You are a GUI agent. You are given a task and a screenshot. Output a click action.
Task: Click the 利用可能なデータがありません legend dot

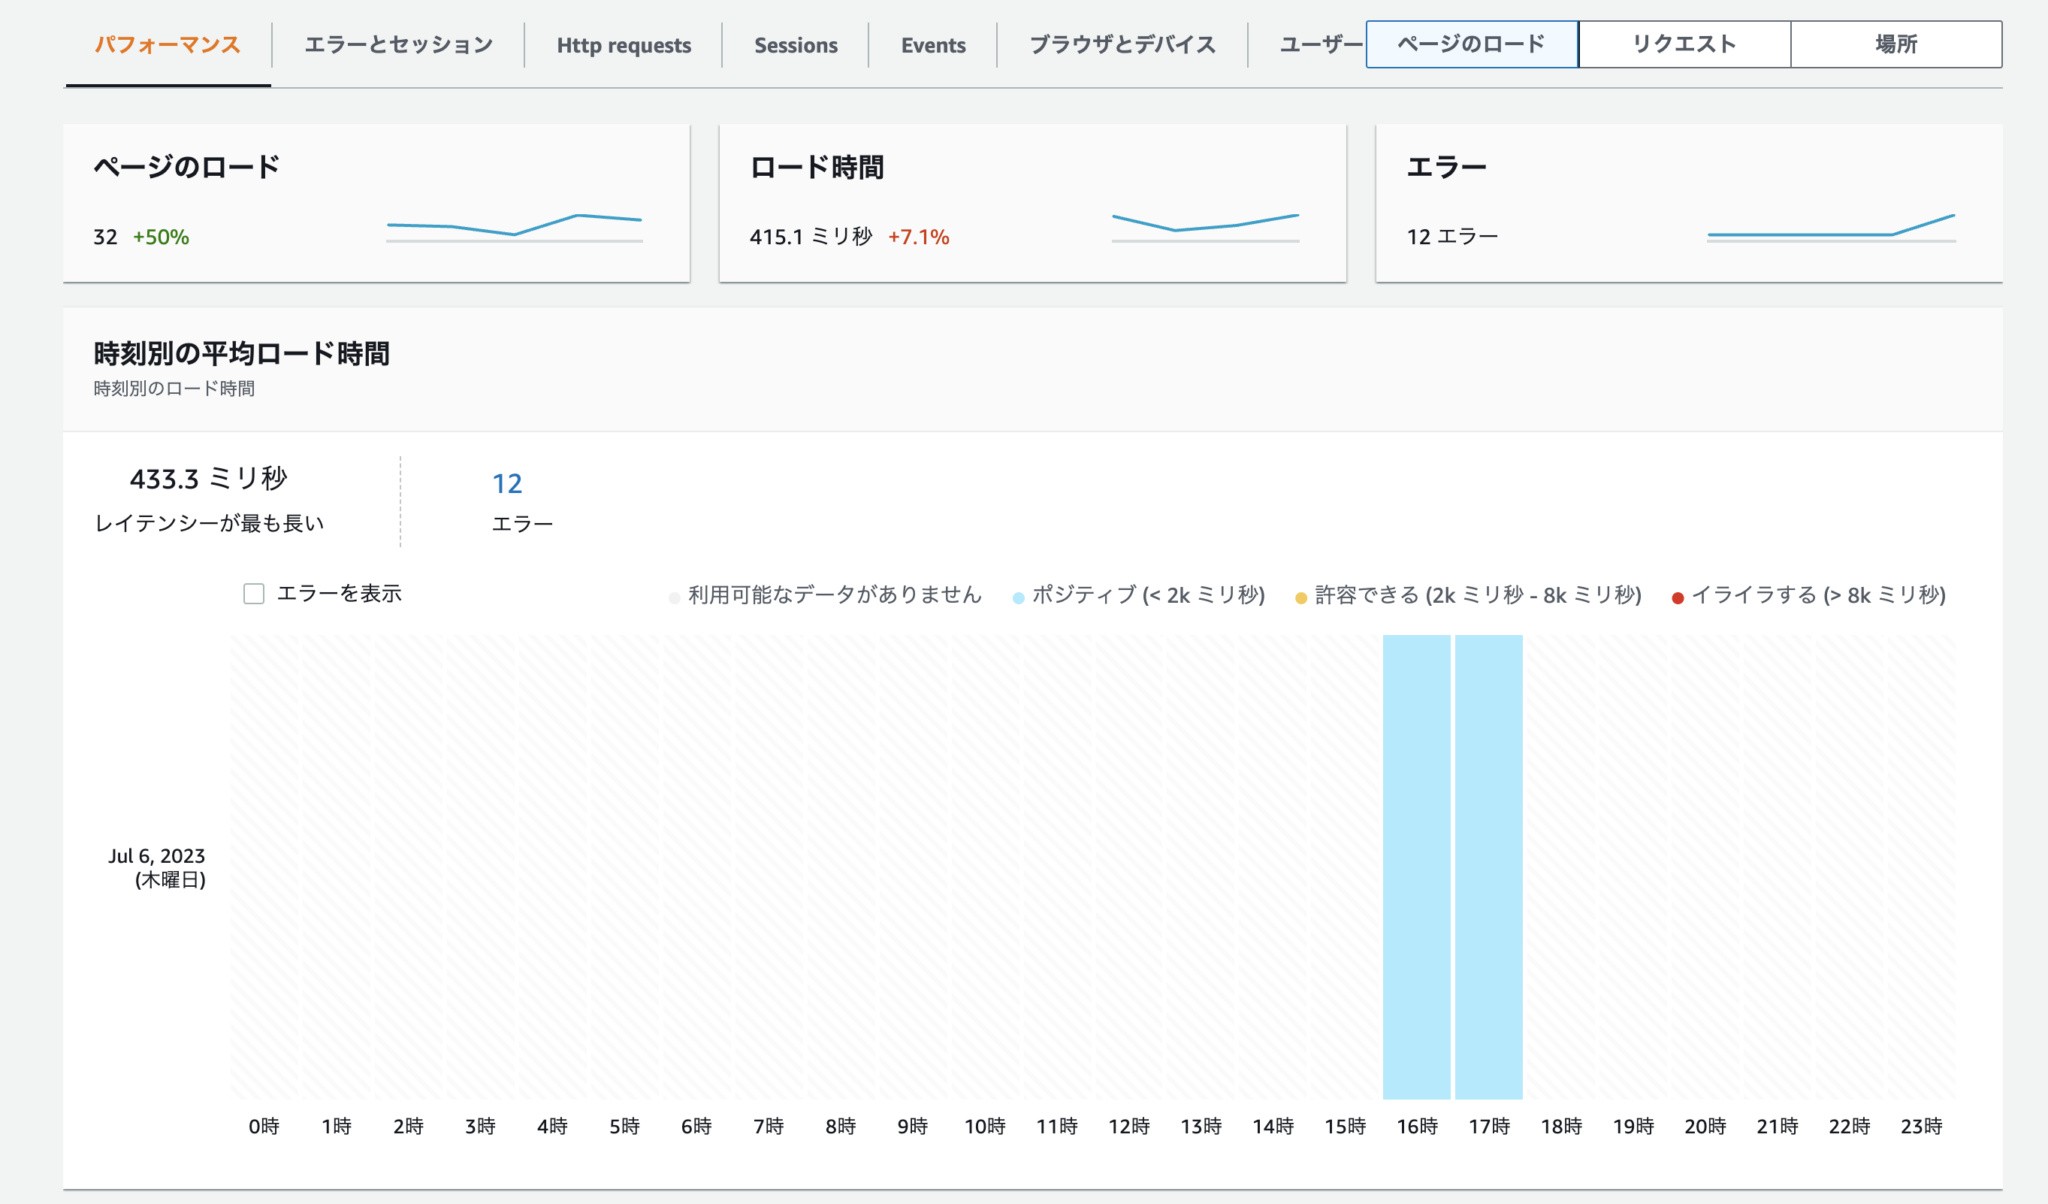(x=674, y=596)
